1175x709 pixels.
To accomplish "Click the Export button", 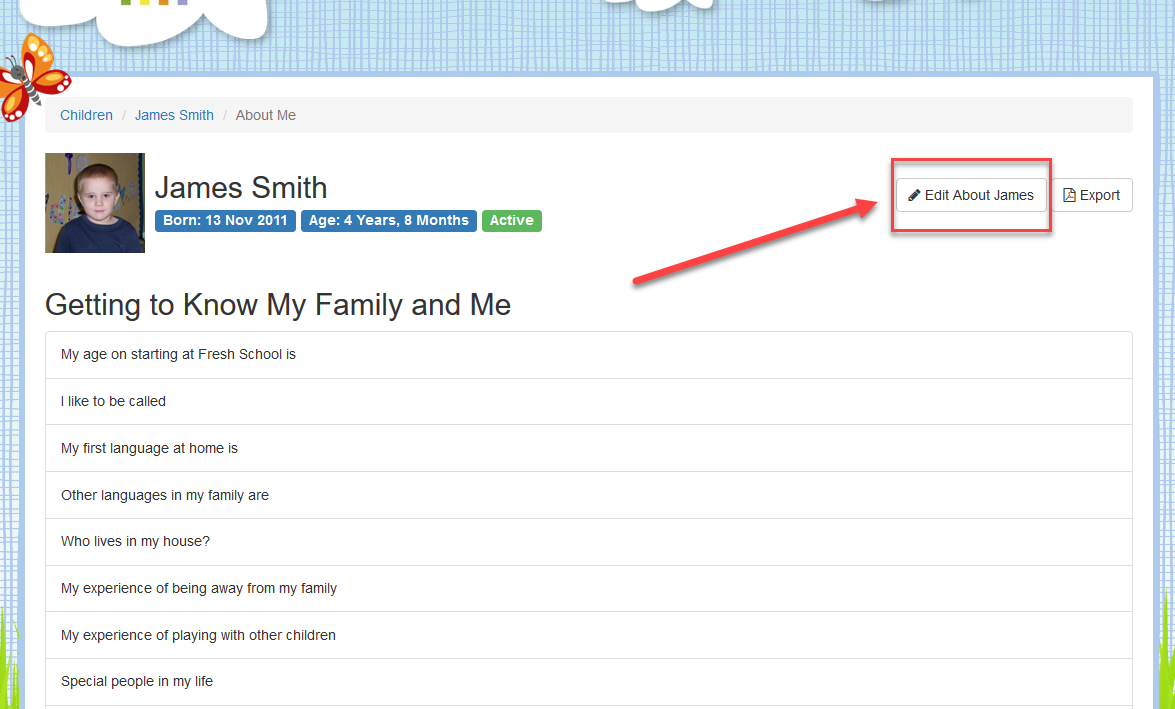I will (x=1092, y=195).
